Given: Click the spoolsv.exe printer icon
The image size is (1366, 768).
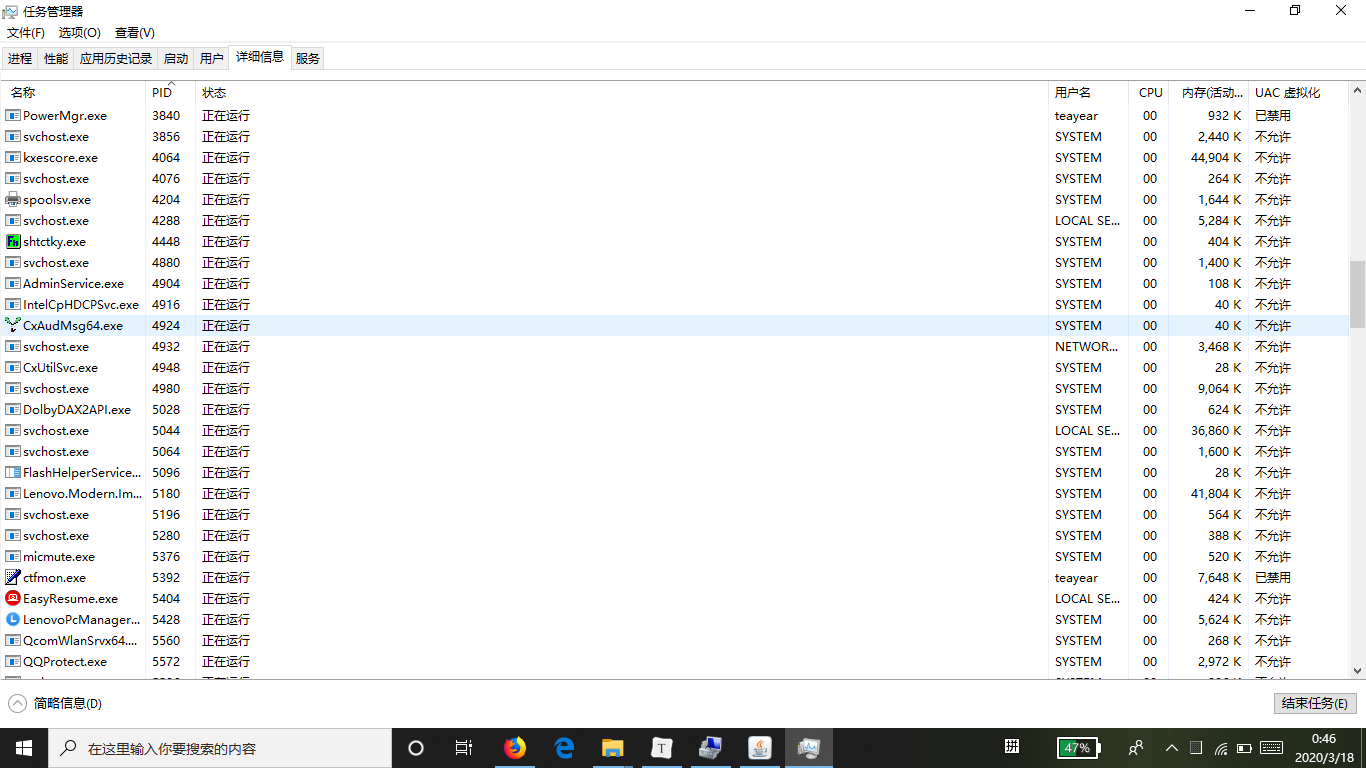Looking at the screenshot, I should coord(13,200).
